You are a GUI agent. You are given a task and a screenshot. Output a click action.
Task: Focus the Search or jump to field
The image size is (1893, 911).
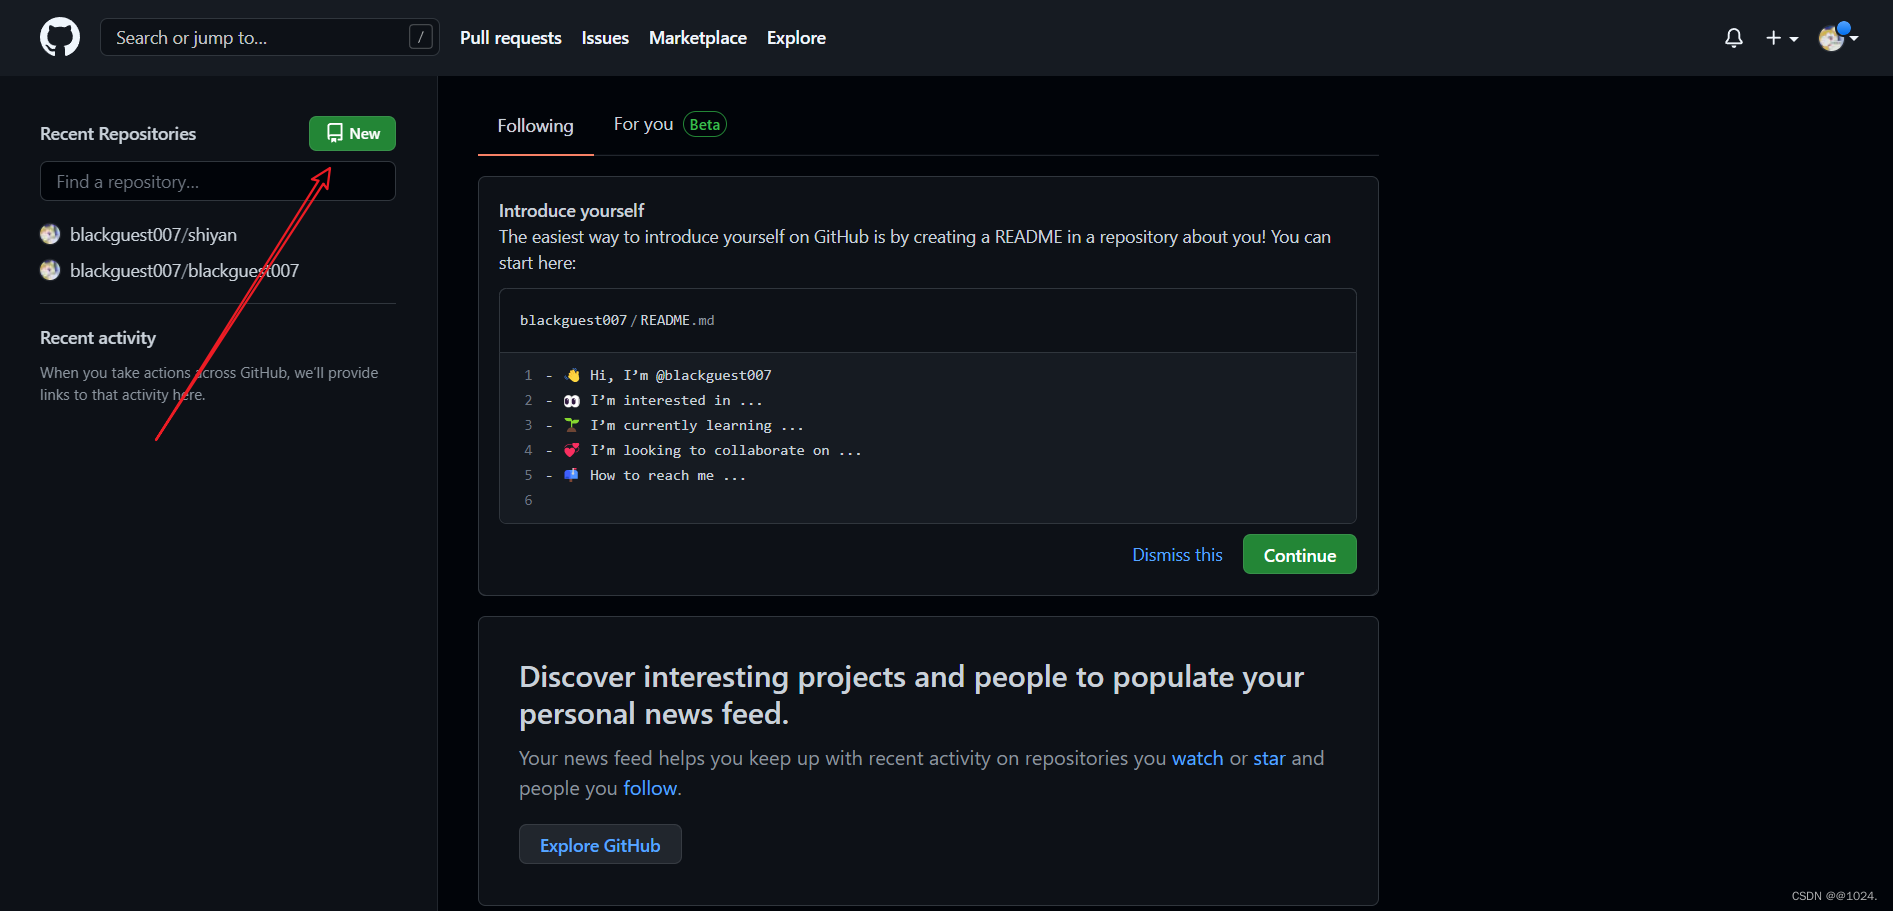click(x=270, y=37)
